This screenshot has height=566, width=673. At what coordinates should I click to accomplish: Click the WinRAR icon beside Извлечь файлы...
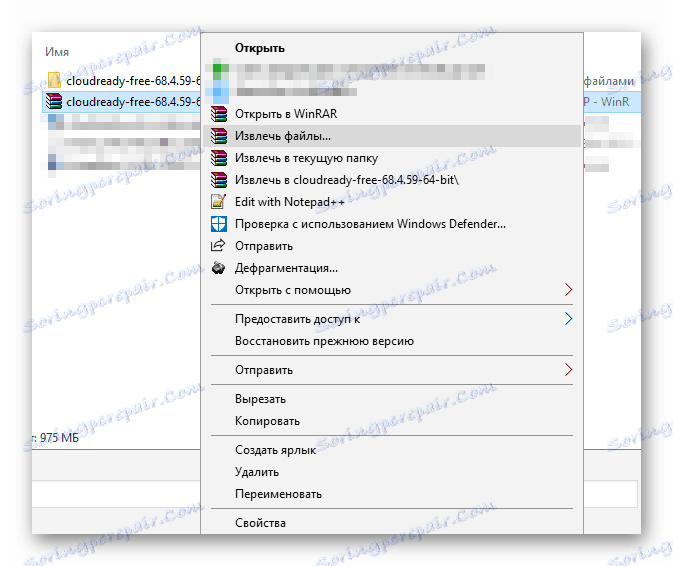(x=219, y=136)
